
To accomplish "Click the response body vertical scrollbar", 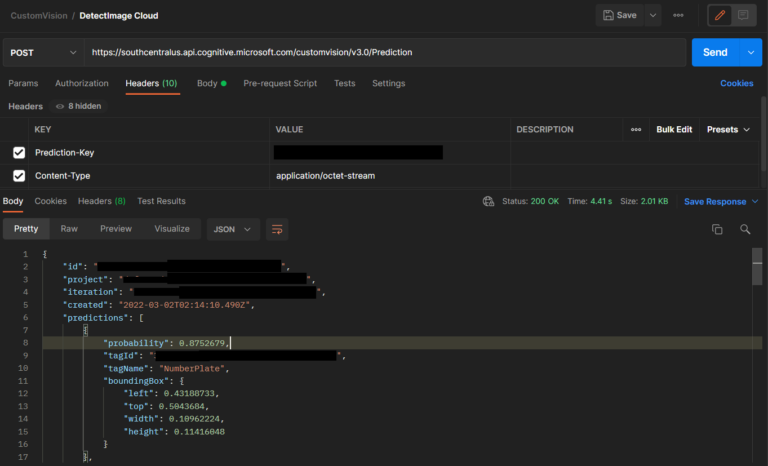I will (x=757, y=267).
